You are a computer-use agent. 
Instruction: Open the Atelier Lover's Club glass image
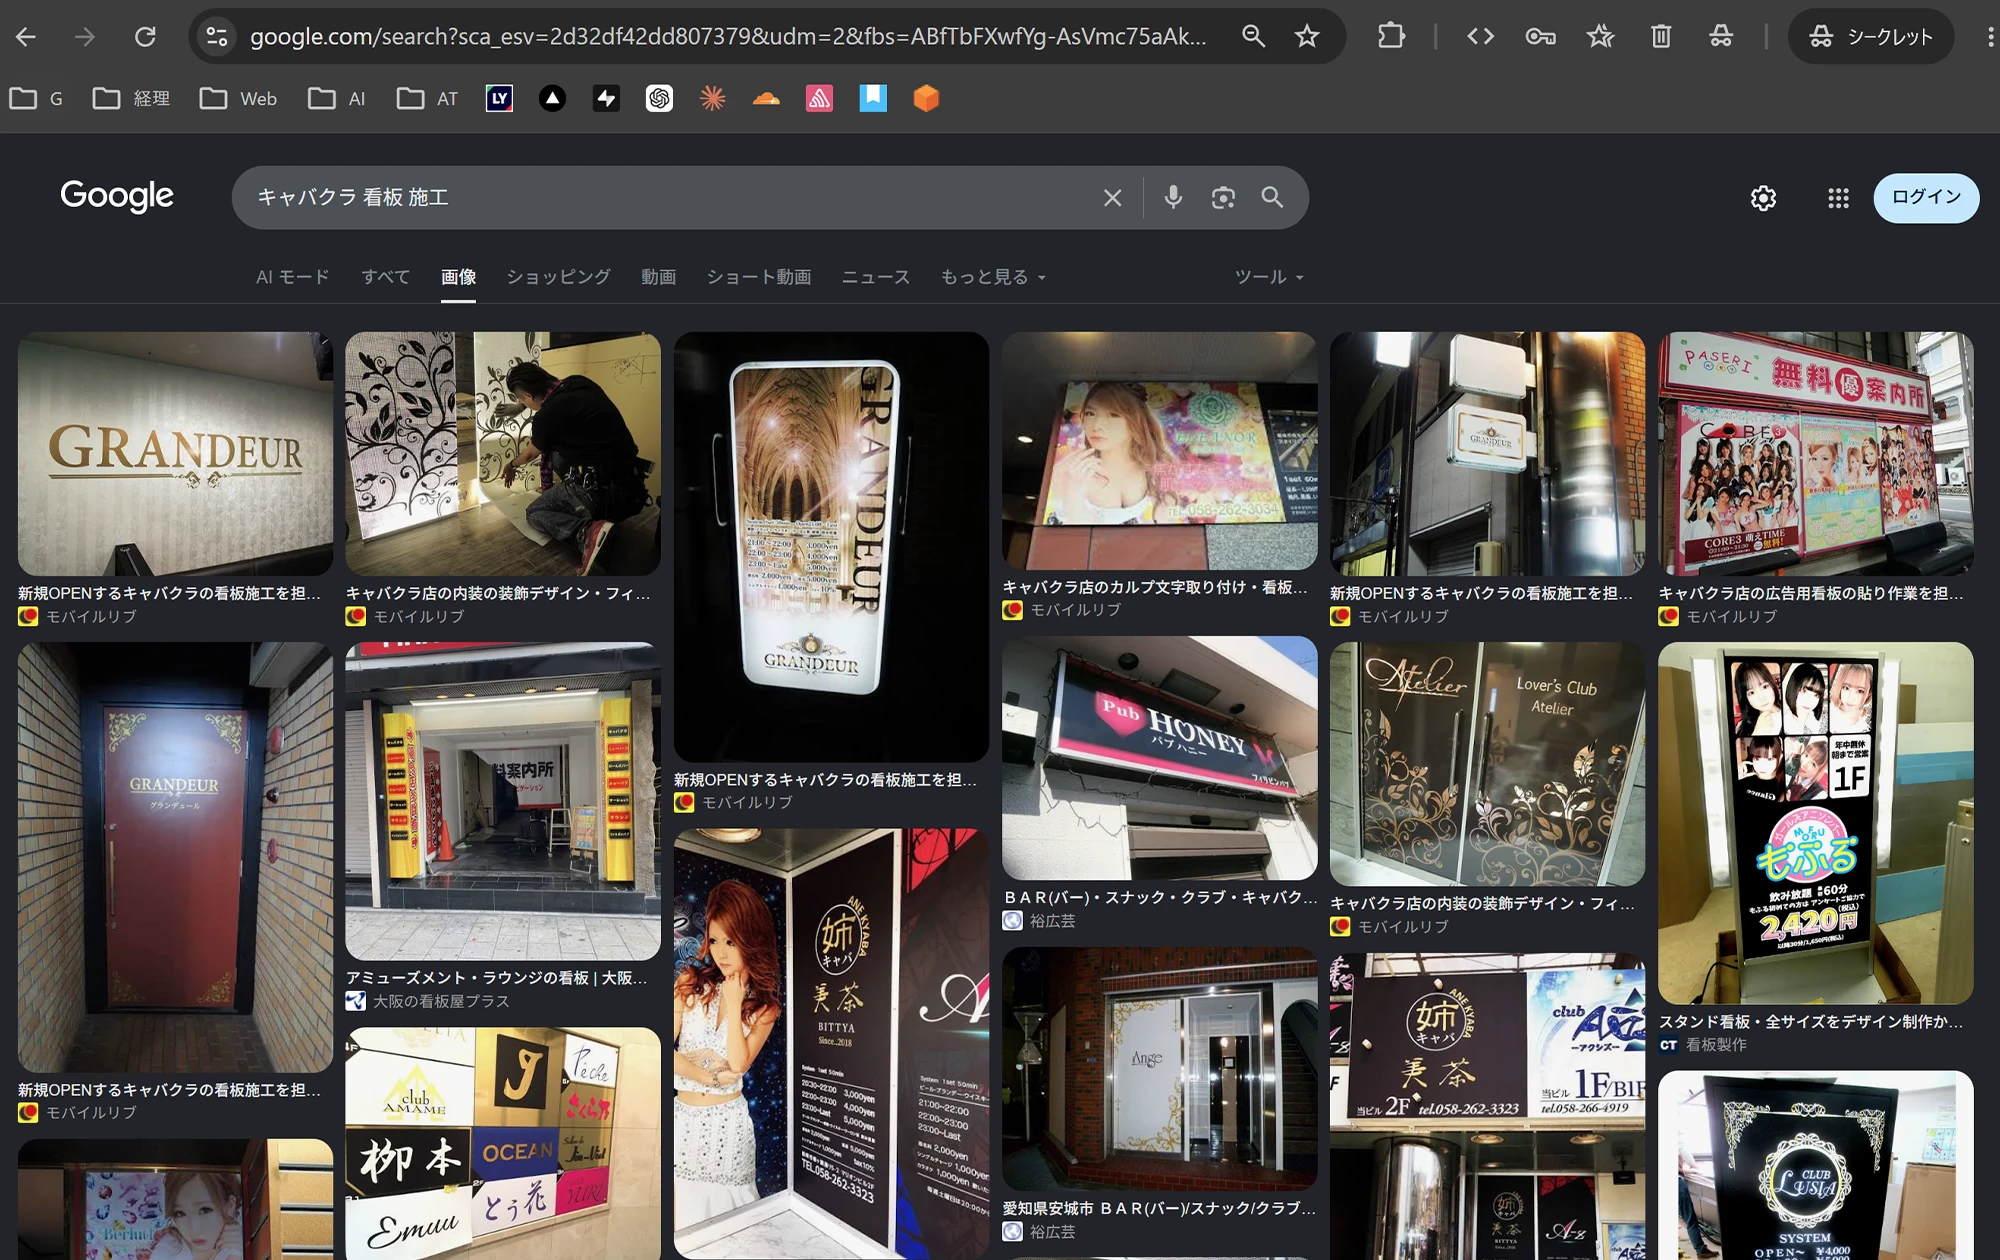[x=1487, y=764]
